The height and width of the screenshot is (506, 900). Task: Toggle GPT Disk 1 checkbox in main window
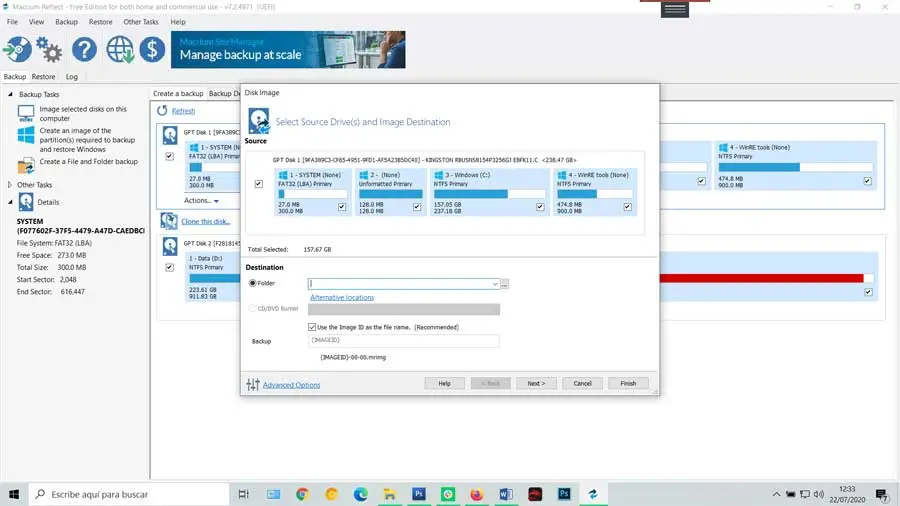pyautogui.click(x=169, y=156)
